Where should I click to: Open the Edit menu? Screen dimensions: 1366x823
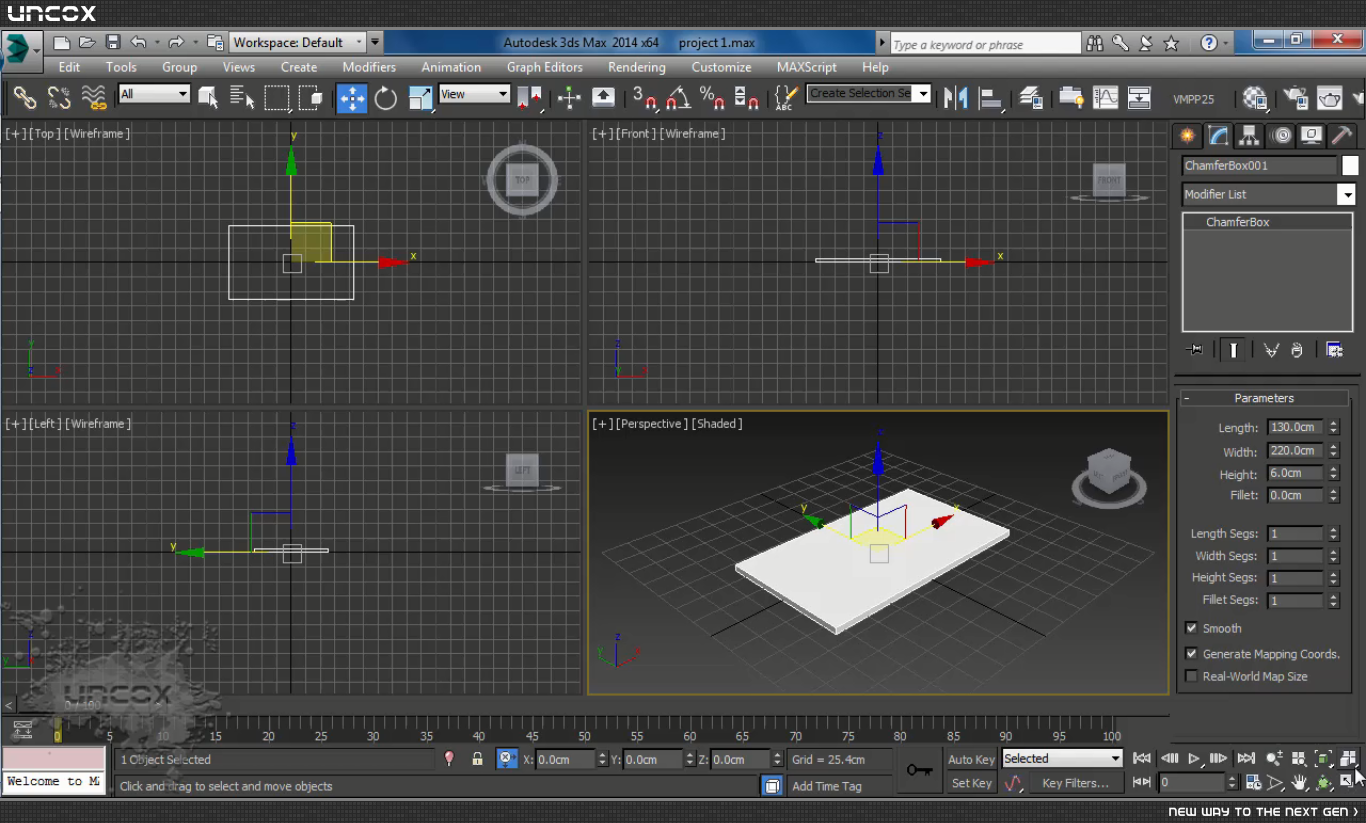(69, 67)
